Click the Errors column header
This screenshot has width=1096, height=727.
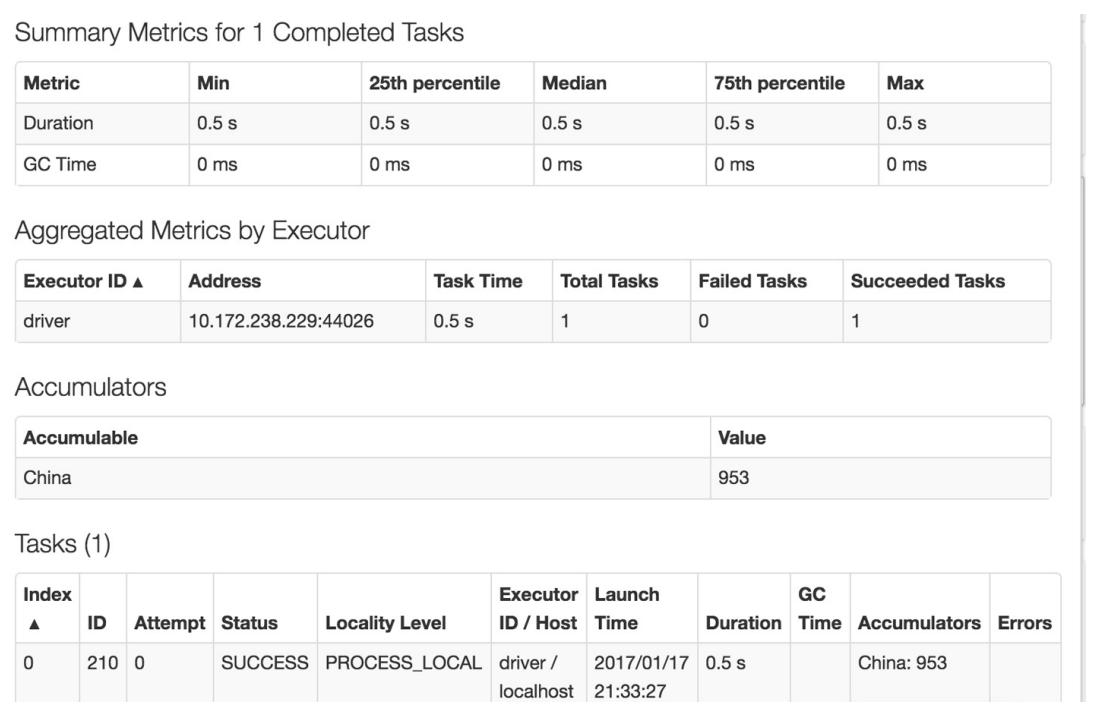[1024, 622]
